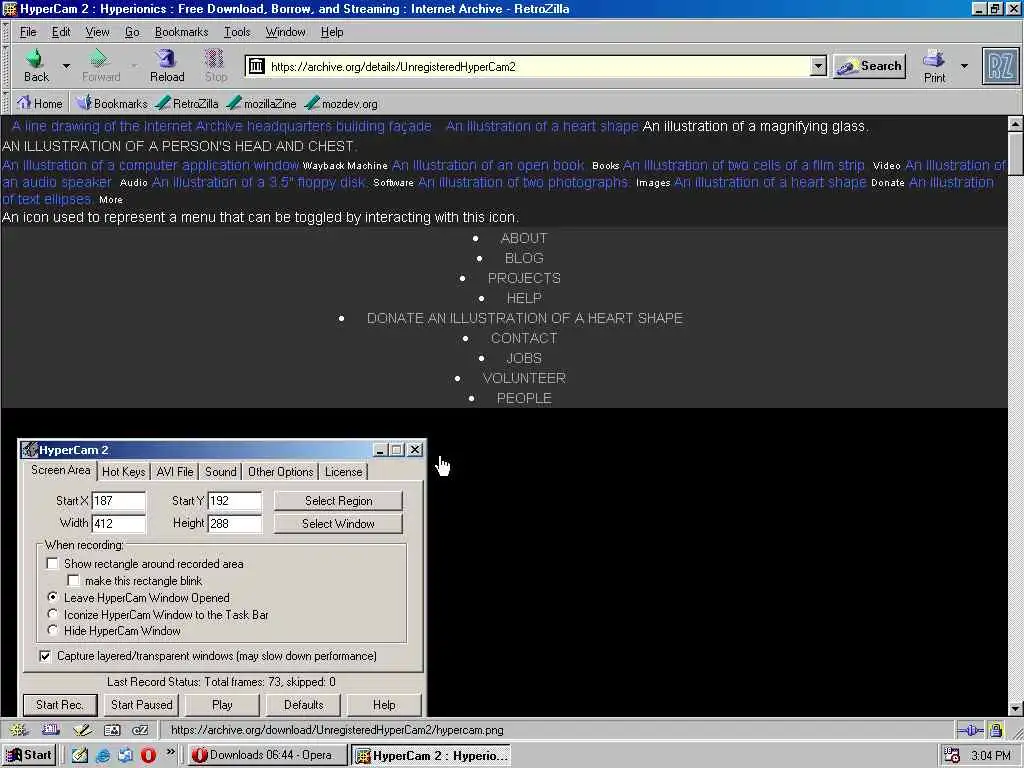Viewport: 1024px width, 768px height.
Task: Open the Tools menu
Action: pyautogui.click(x=237, y=32)
